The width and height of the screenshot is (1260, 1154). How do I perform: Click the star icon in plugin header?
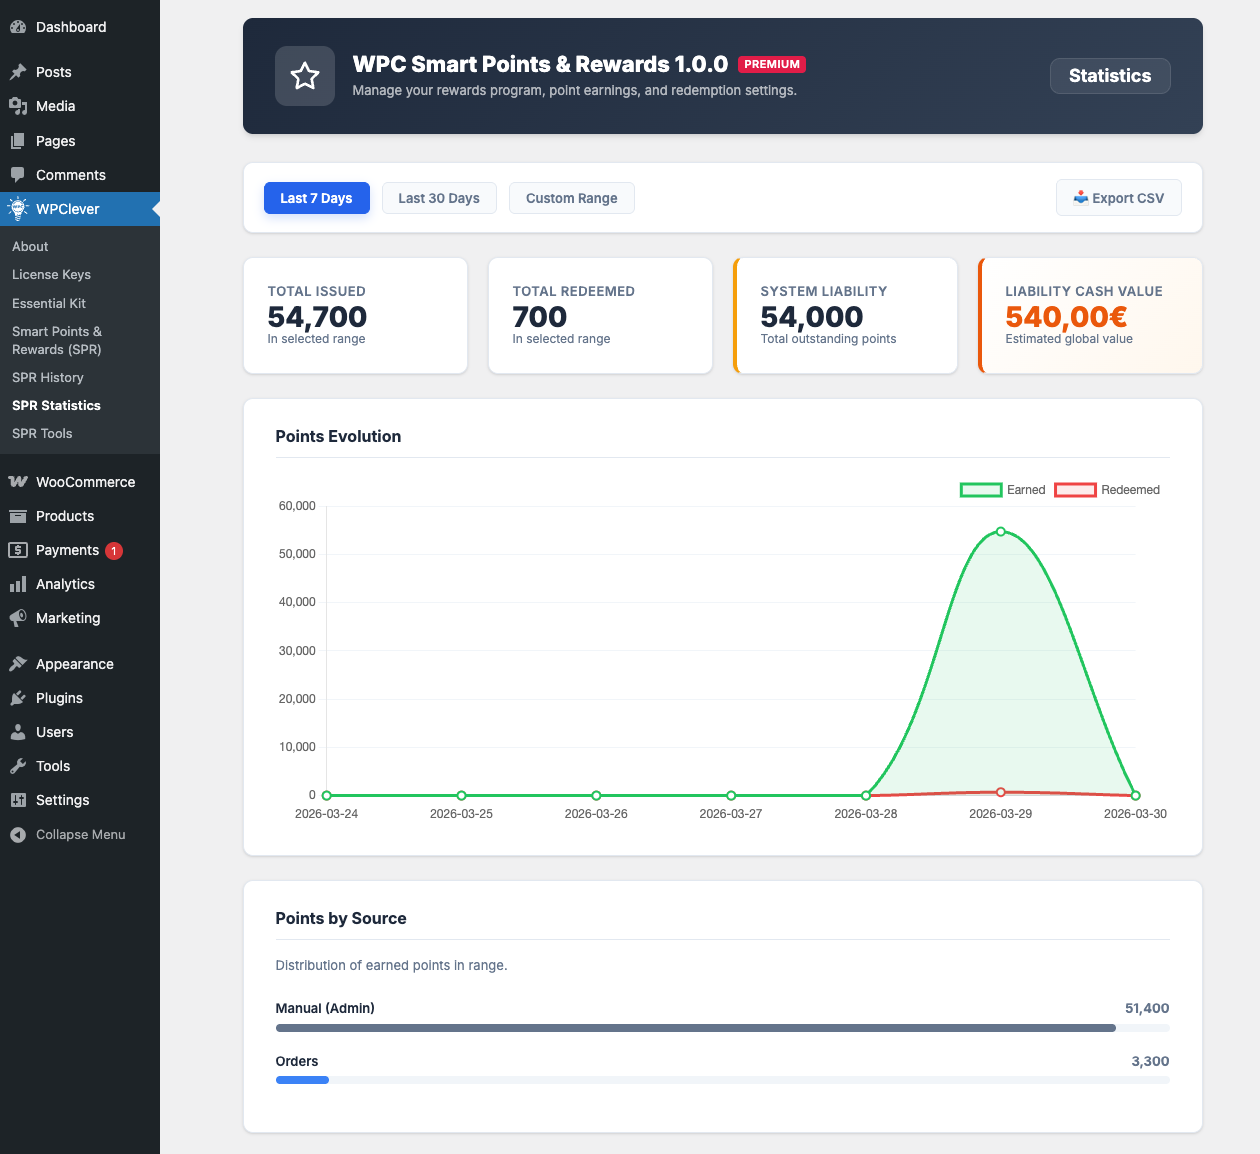pyautogui.click(x=305, y=76)
